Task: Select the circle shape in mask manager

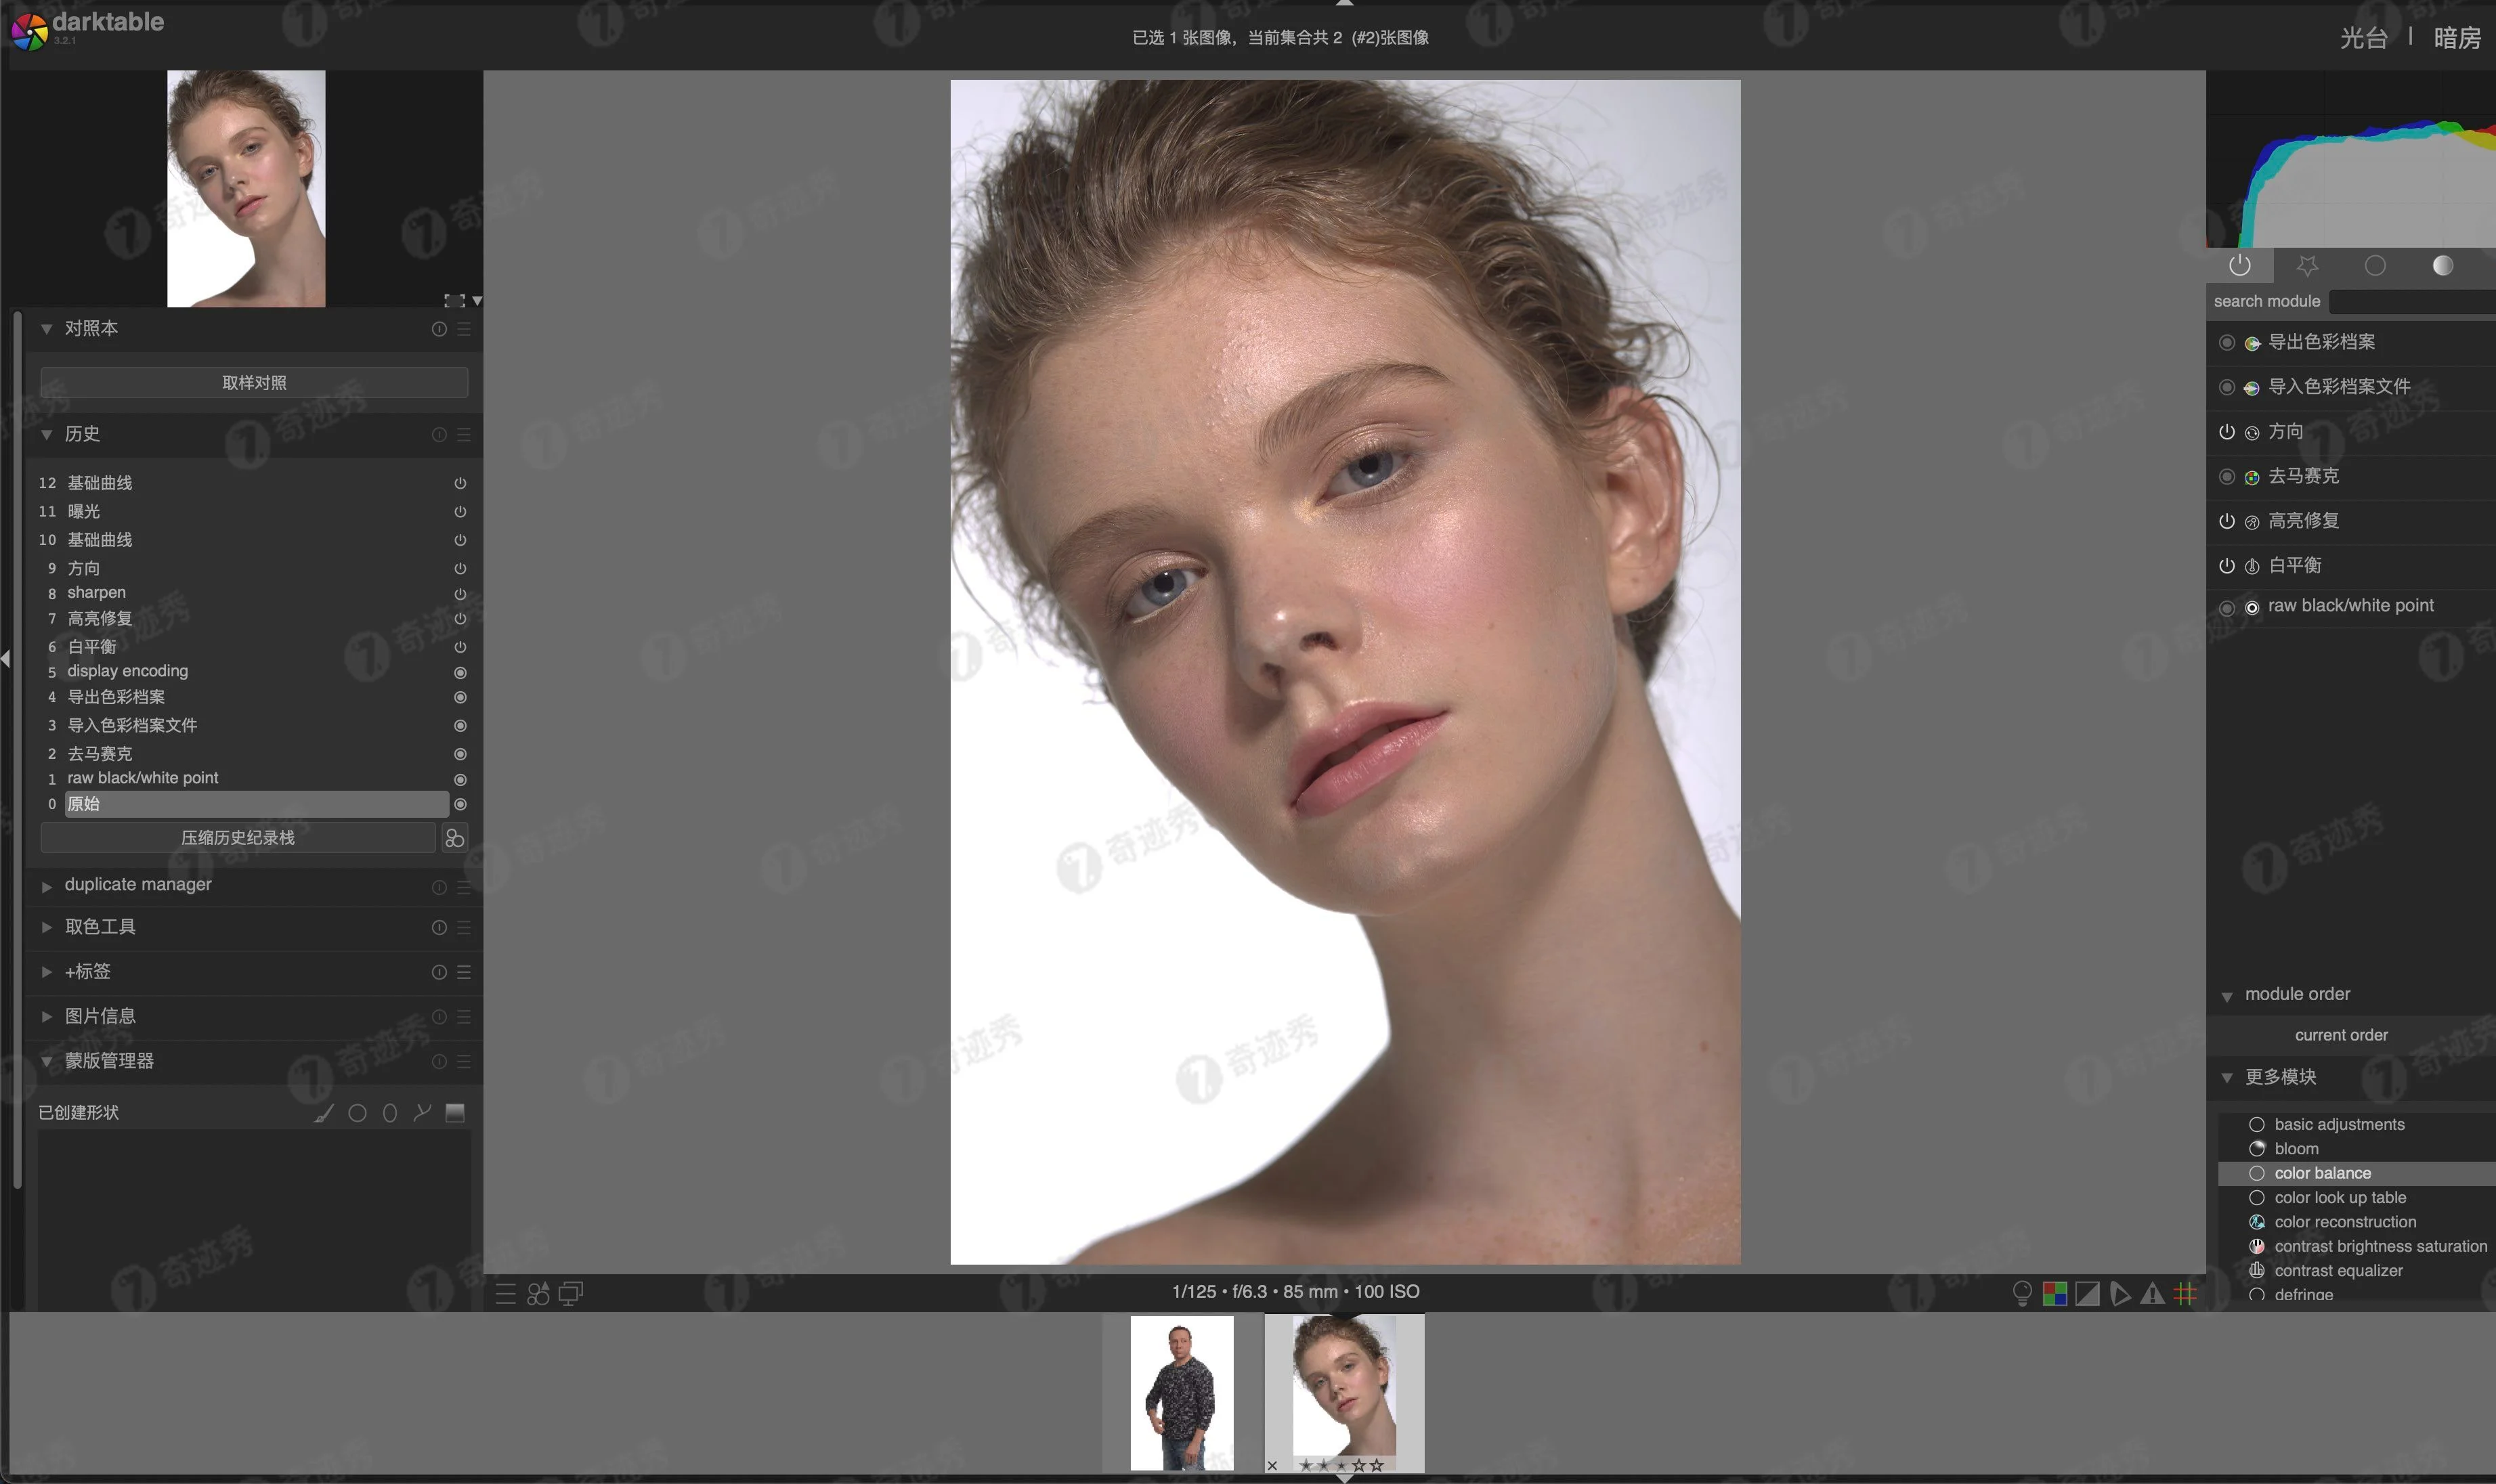Action: [358, 1112]
